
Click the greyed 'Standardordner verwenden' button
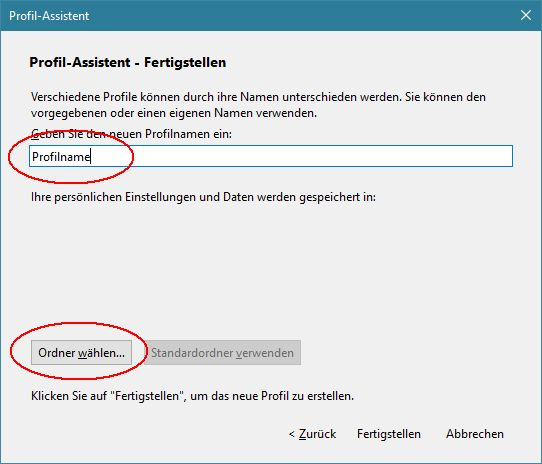tap(222, 353)
